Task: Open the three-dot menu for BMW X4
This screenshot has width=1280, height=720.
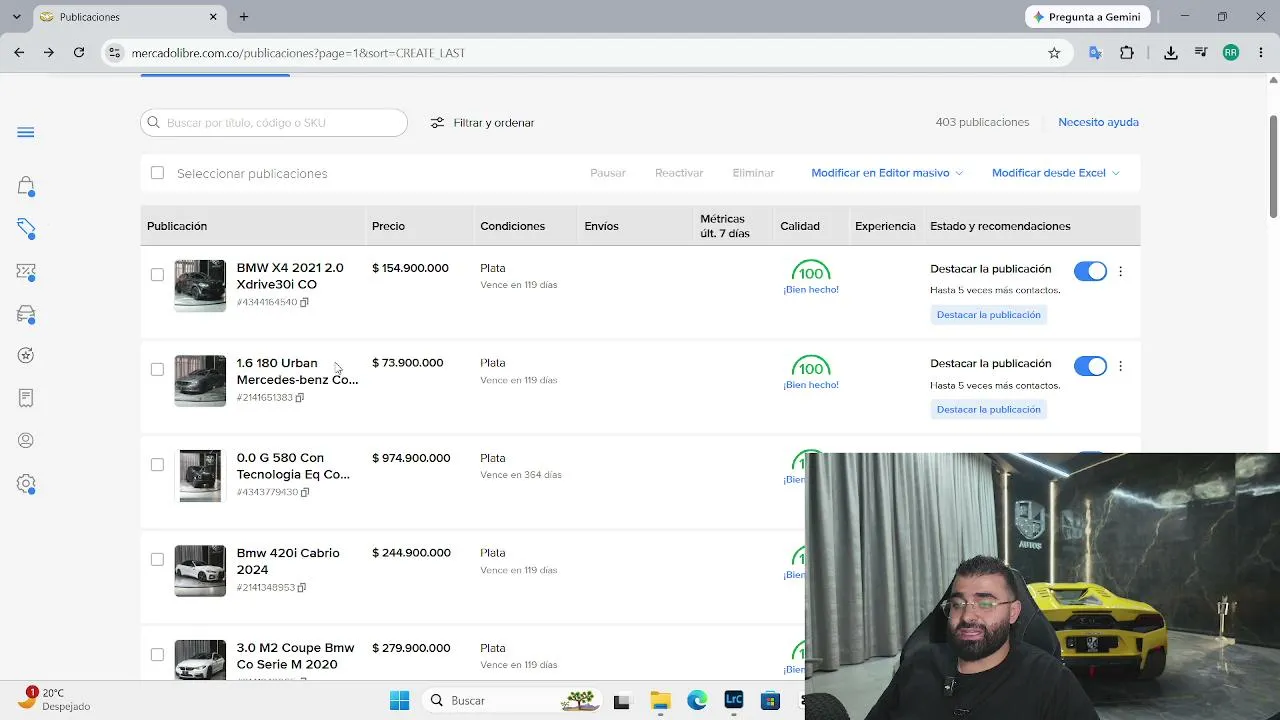Action: click(1120, 271)
